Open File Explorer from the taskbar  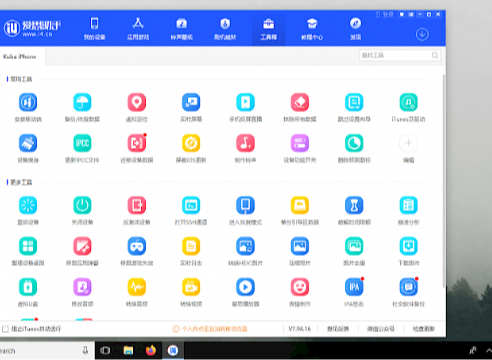pos(128,351)
